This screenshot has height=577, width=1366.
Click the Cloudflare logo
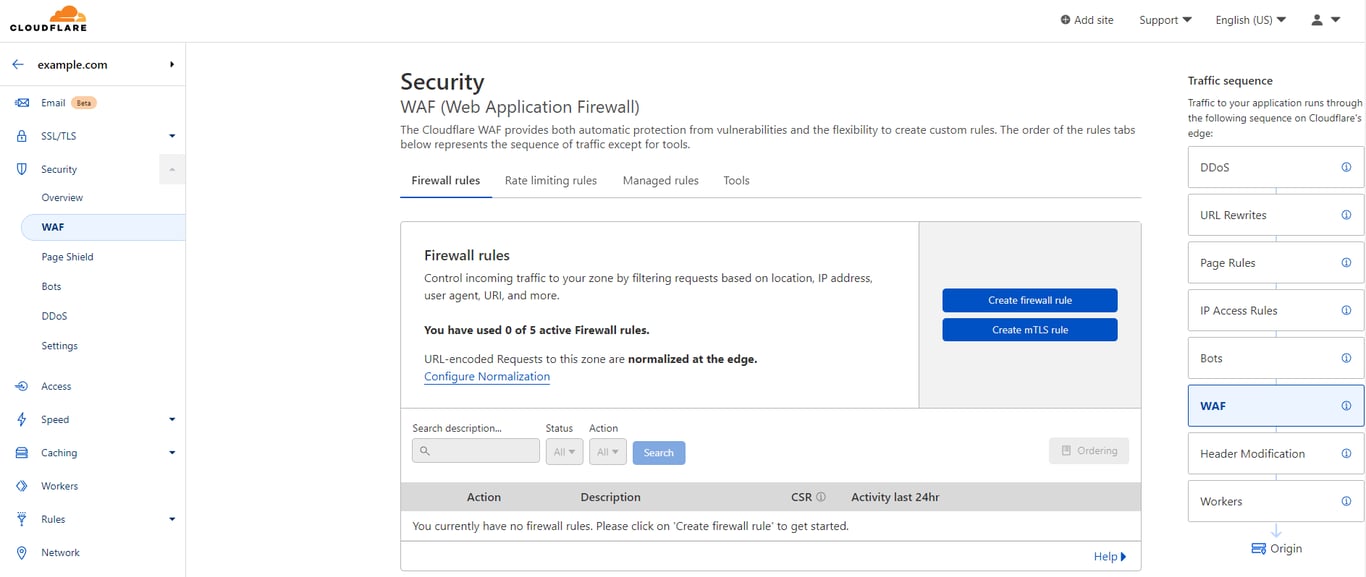click(x=47, y=17)
